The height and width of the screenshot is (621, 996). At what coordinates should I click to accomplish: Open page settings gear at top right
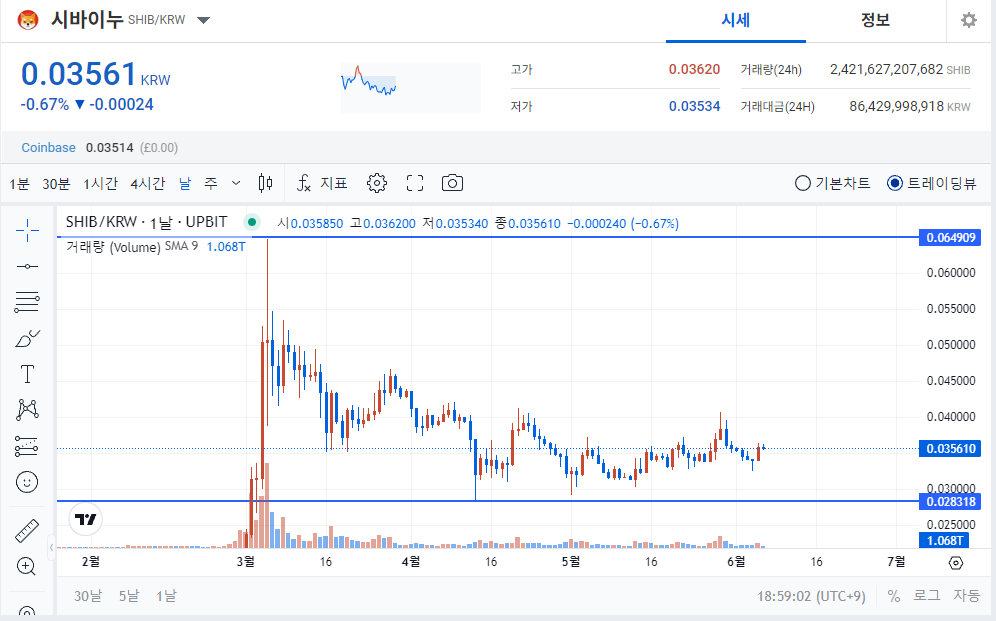(969, 20)
